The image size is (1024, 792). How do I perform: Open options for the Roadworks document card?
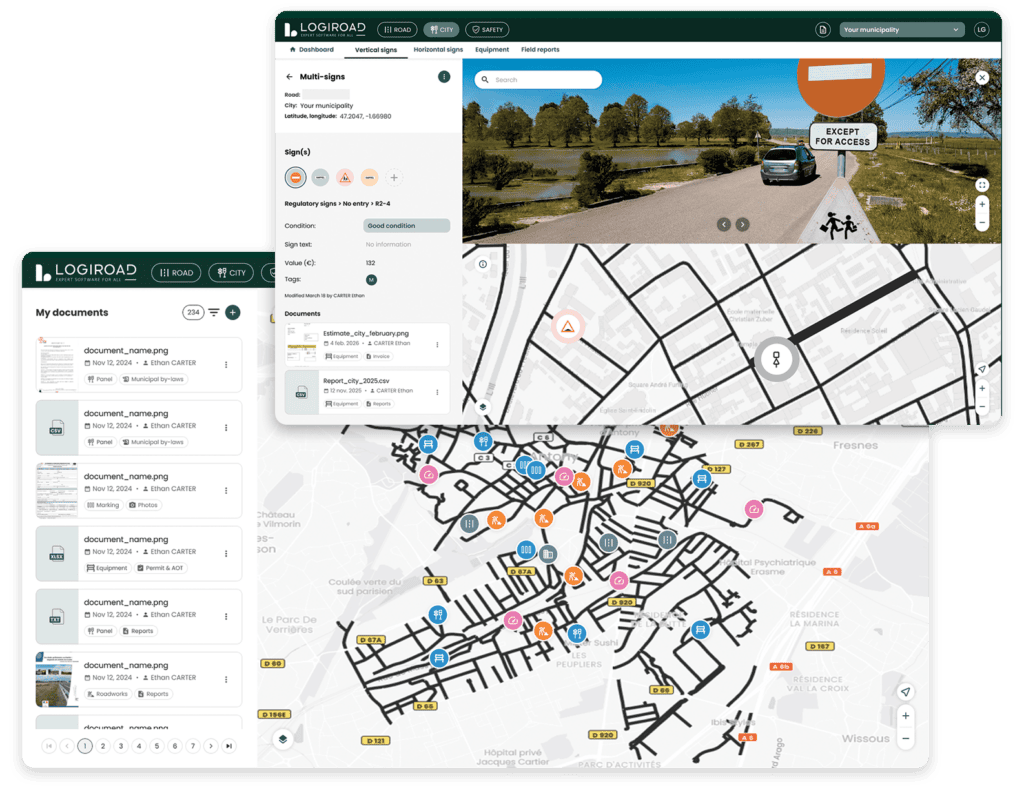coord(226,679)
